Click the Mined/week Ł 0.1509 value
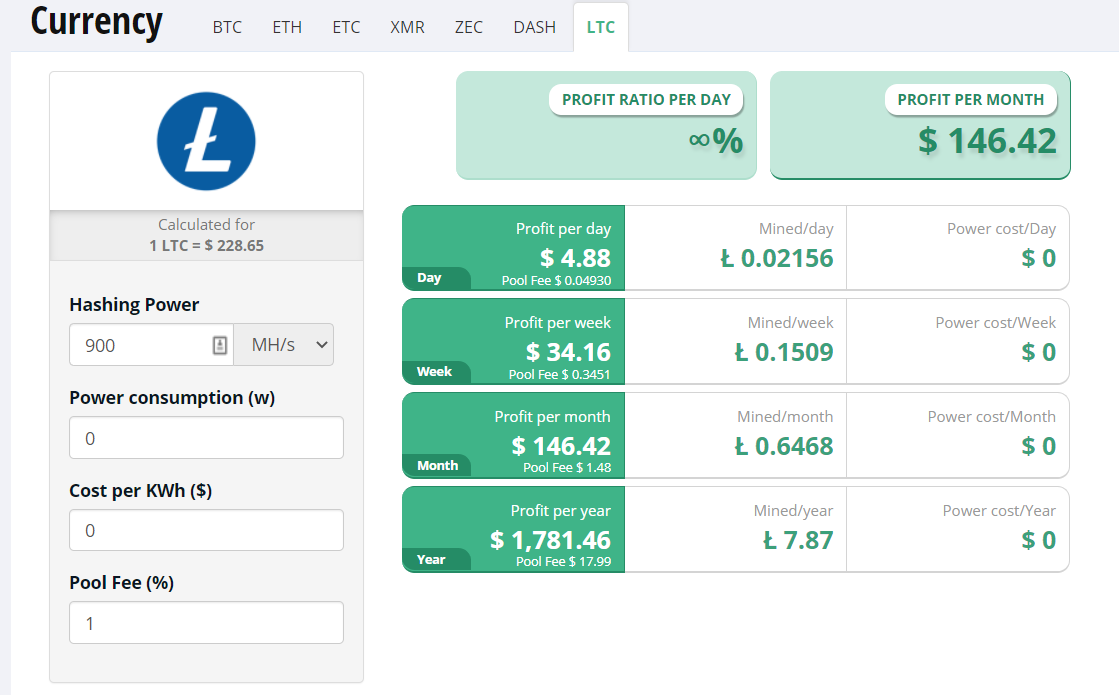This screenshot has height=695, width=1119. click(x=784, y=352)
